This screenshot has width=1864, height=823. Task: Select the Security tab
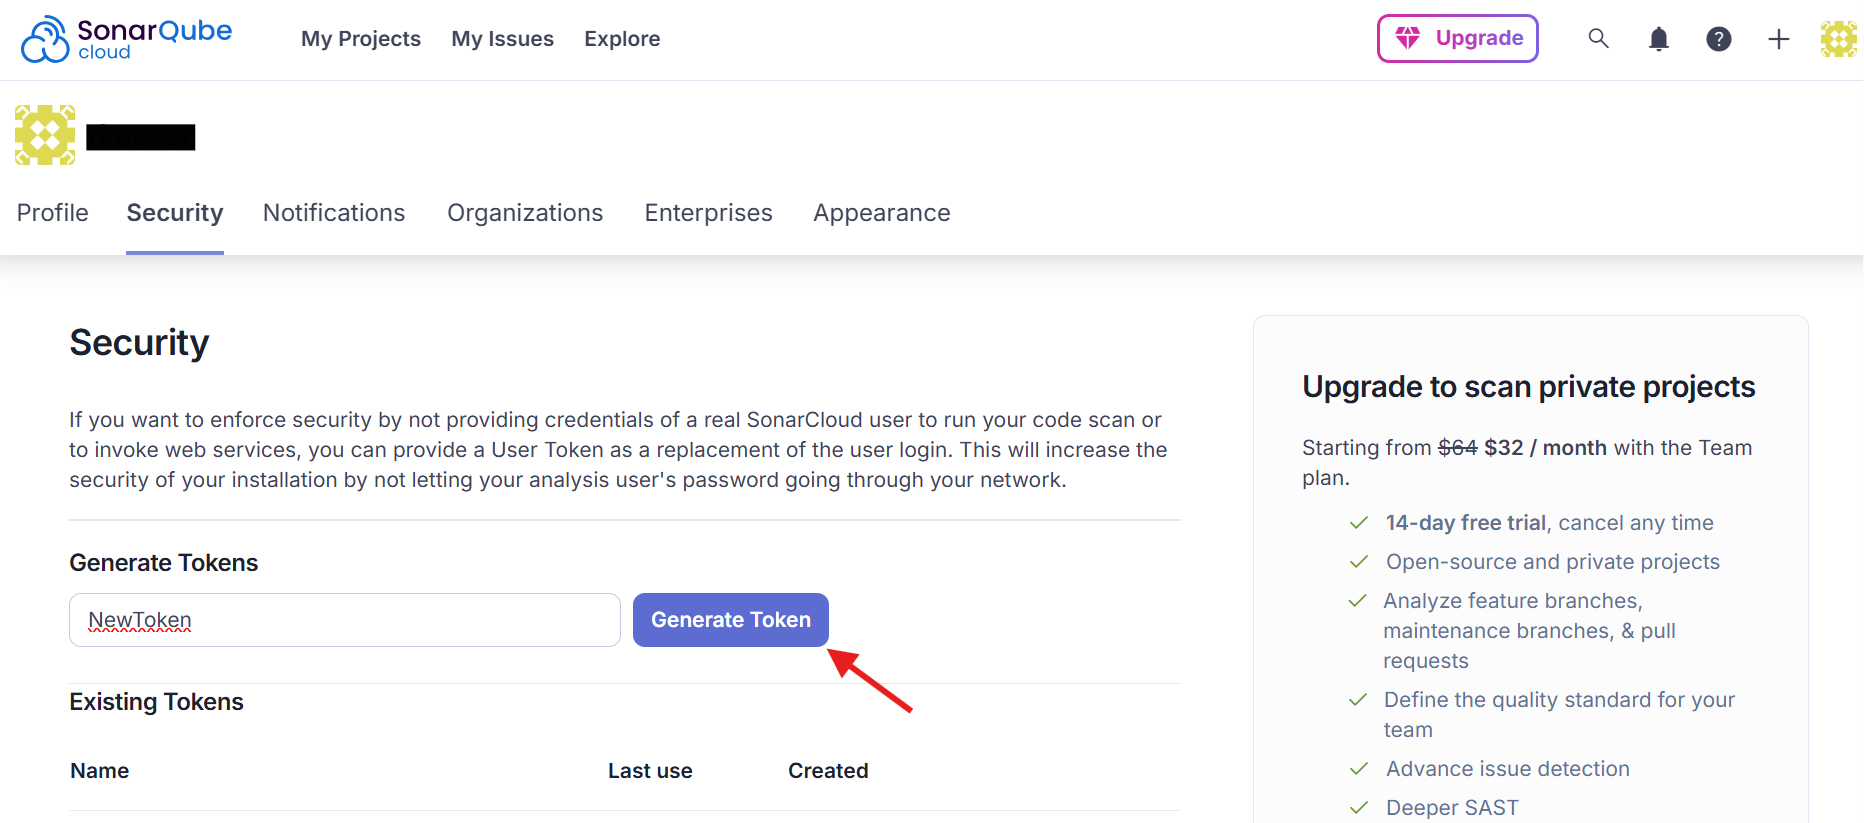click(x=175, y=213)
